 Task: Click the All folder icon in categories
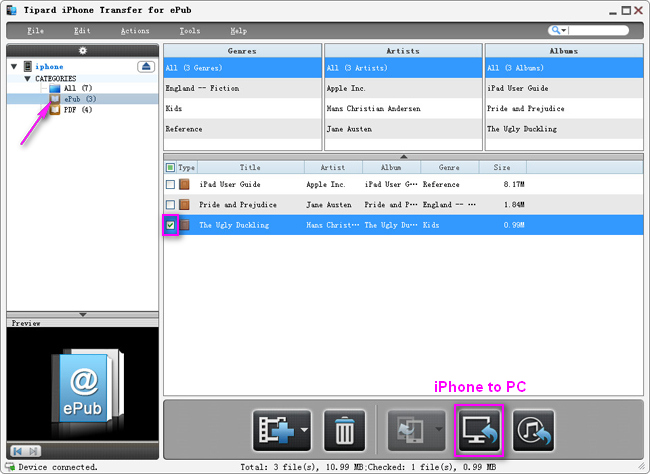[x=55, y=88]
